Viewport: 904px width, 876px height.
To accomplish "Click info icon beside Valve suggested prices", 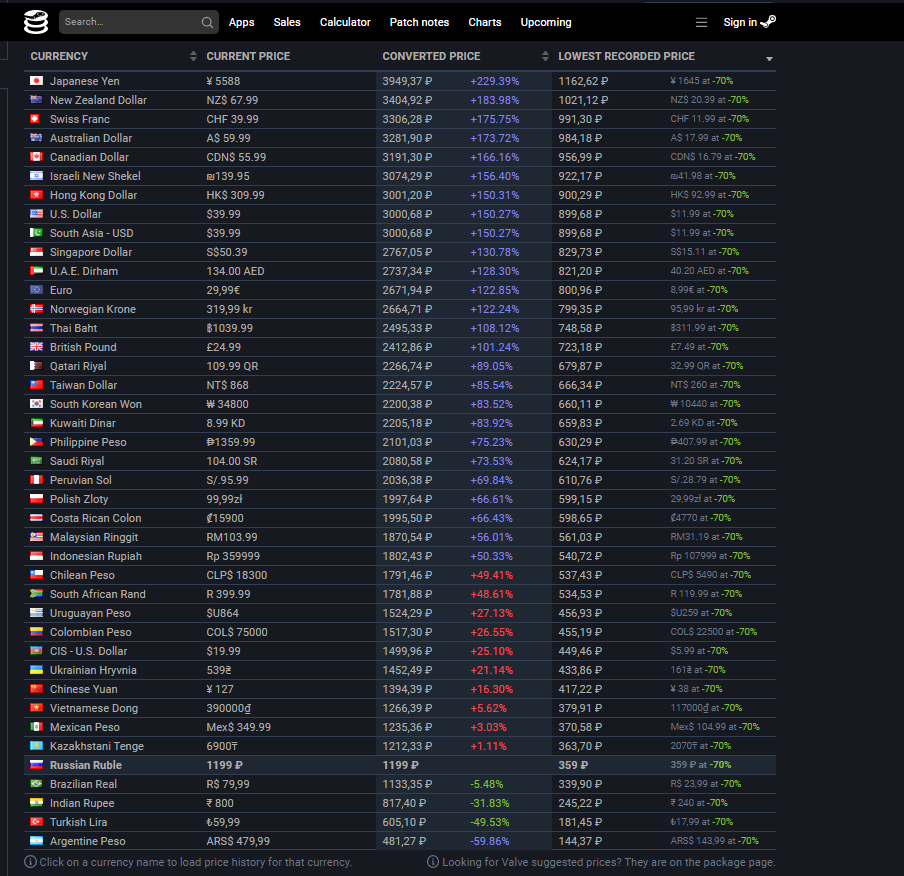I will [433, 862].
